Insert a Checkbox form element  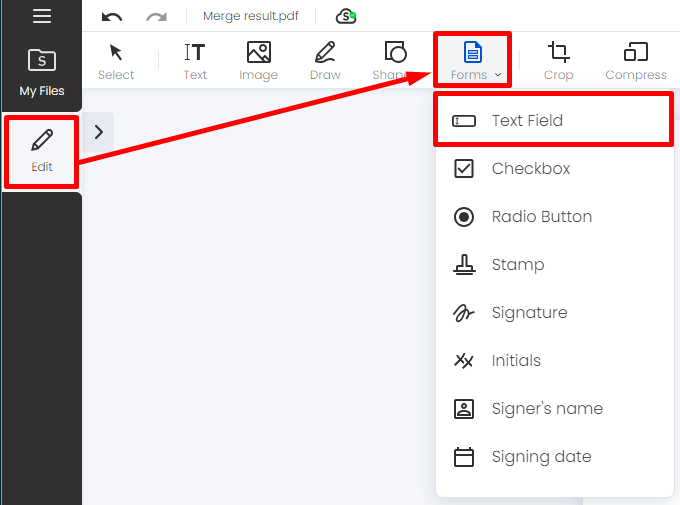[555, 168]
